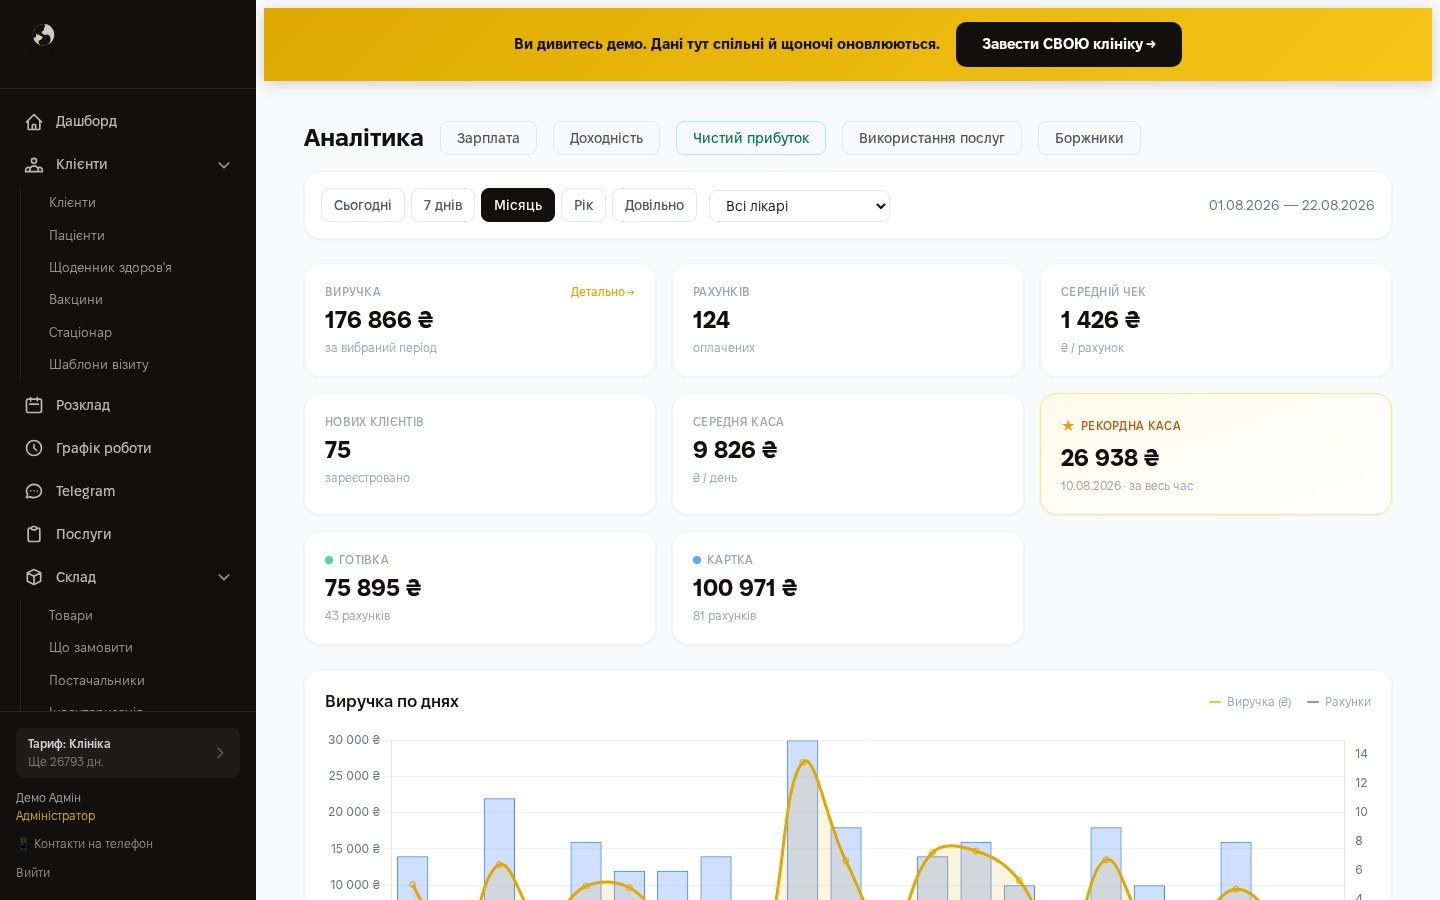Screen dimensions: 1440x900
Task: Select the Довільно custom period filter
Action: (x=654, y=205)
